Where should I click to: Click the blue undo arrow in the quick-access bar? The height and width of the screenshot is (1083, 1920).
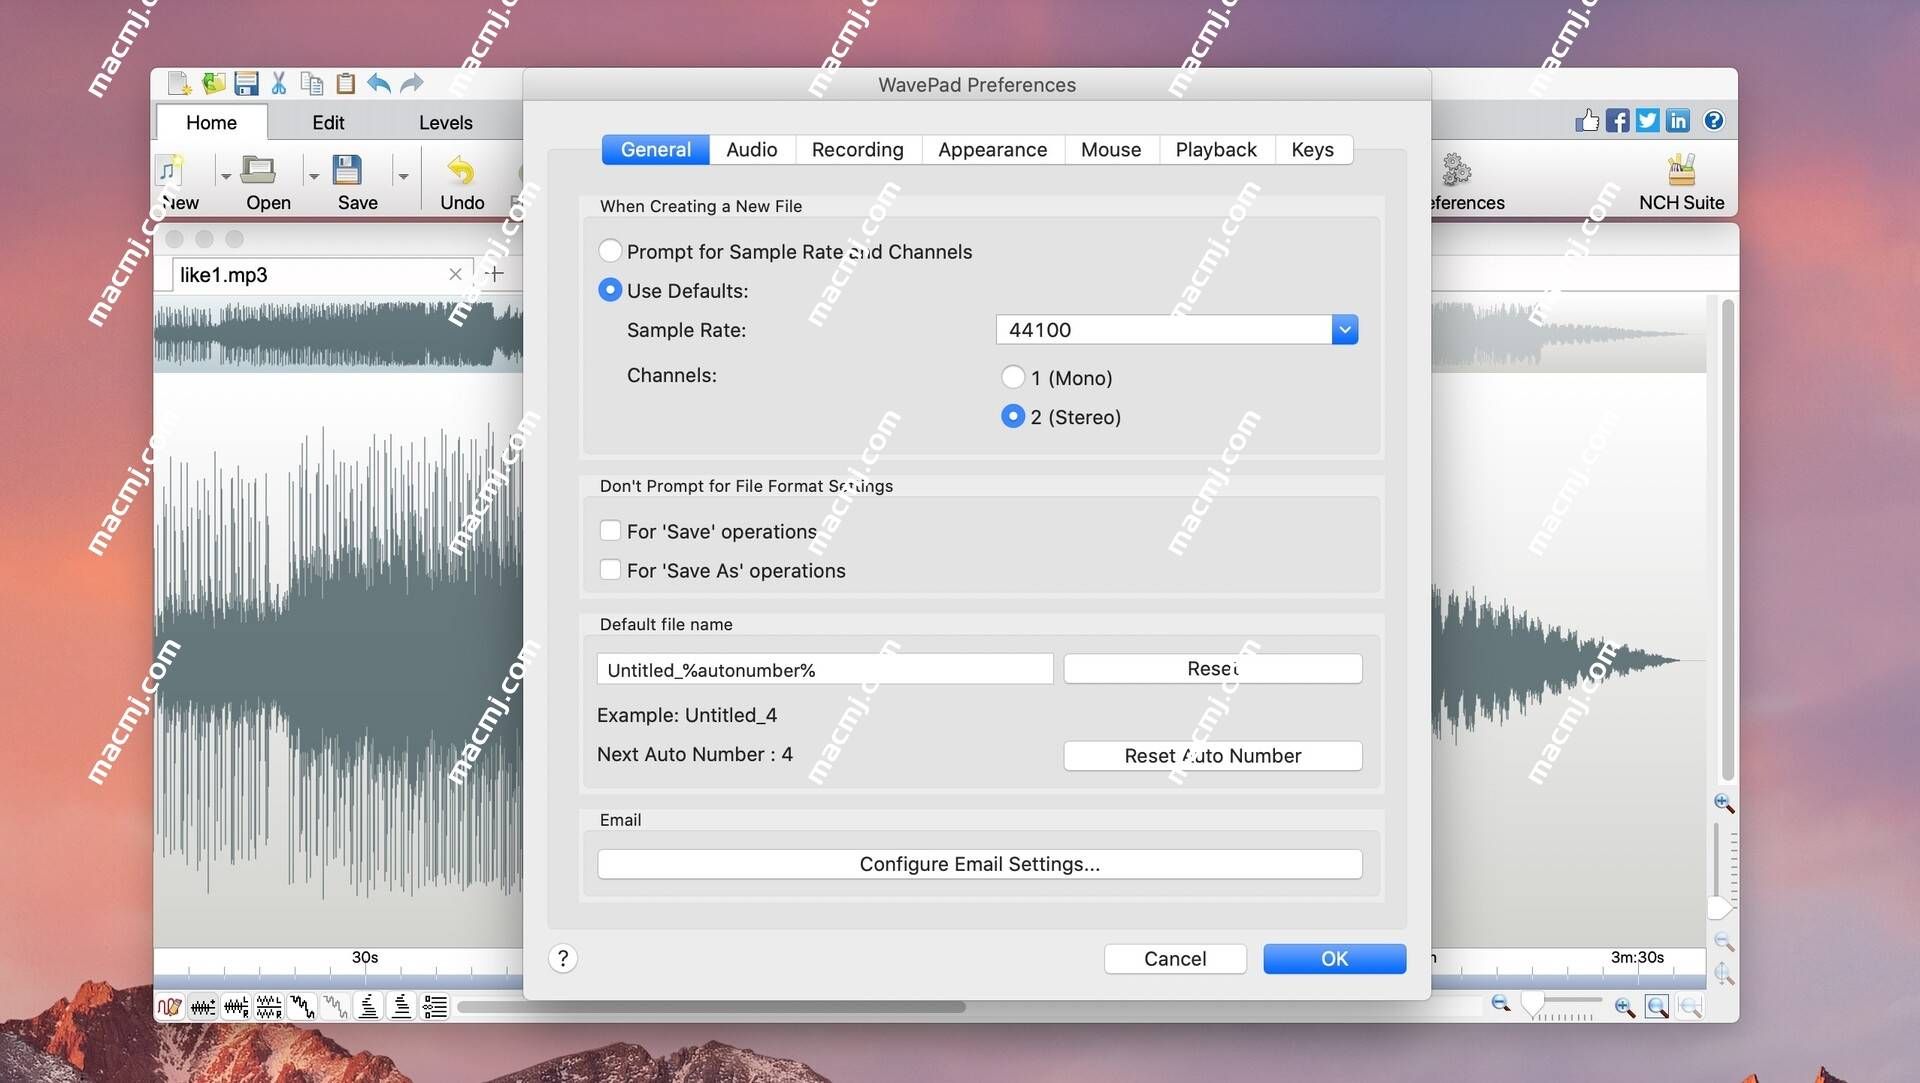click(378, 83)
